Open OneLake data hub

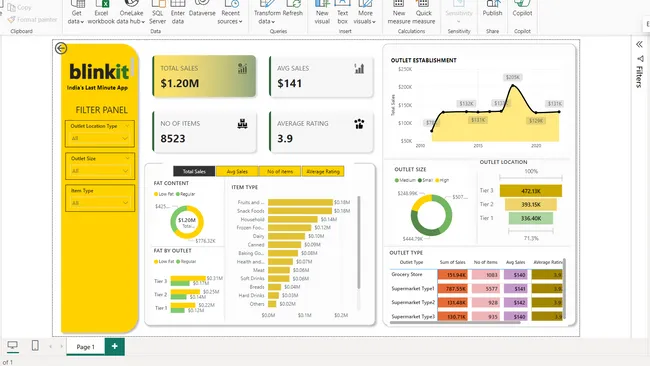pos(131,12)
